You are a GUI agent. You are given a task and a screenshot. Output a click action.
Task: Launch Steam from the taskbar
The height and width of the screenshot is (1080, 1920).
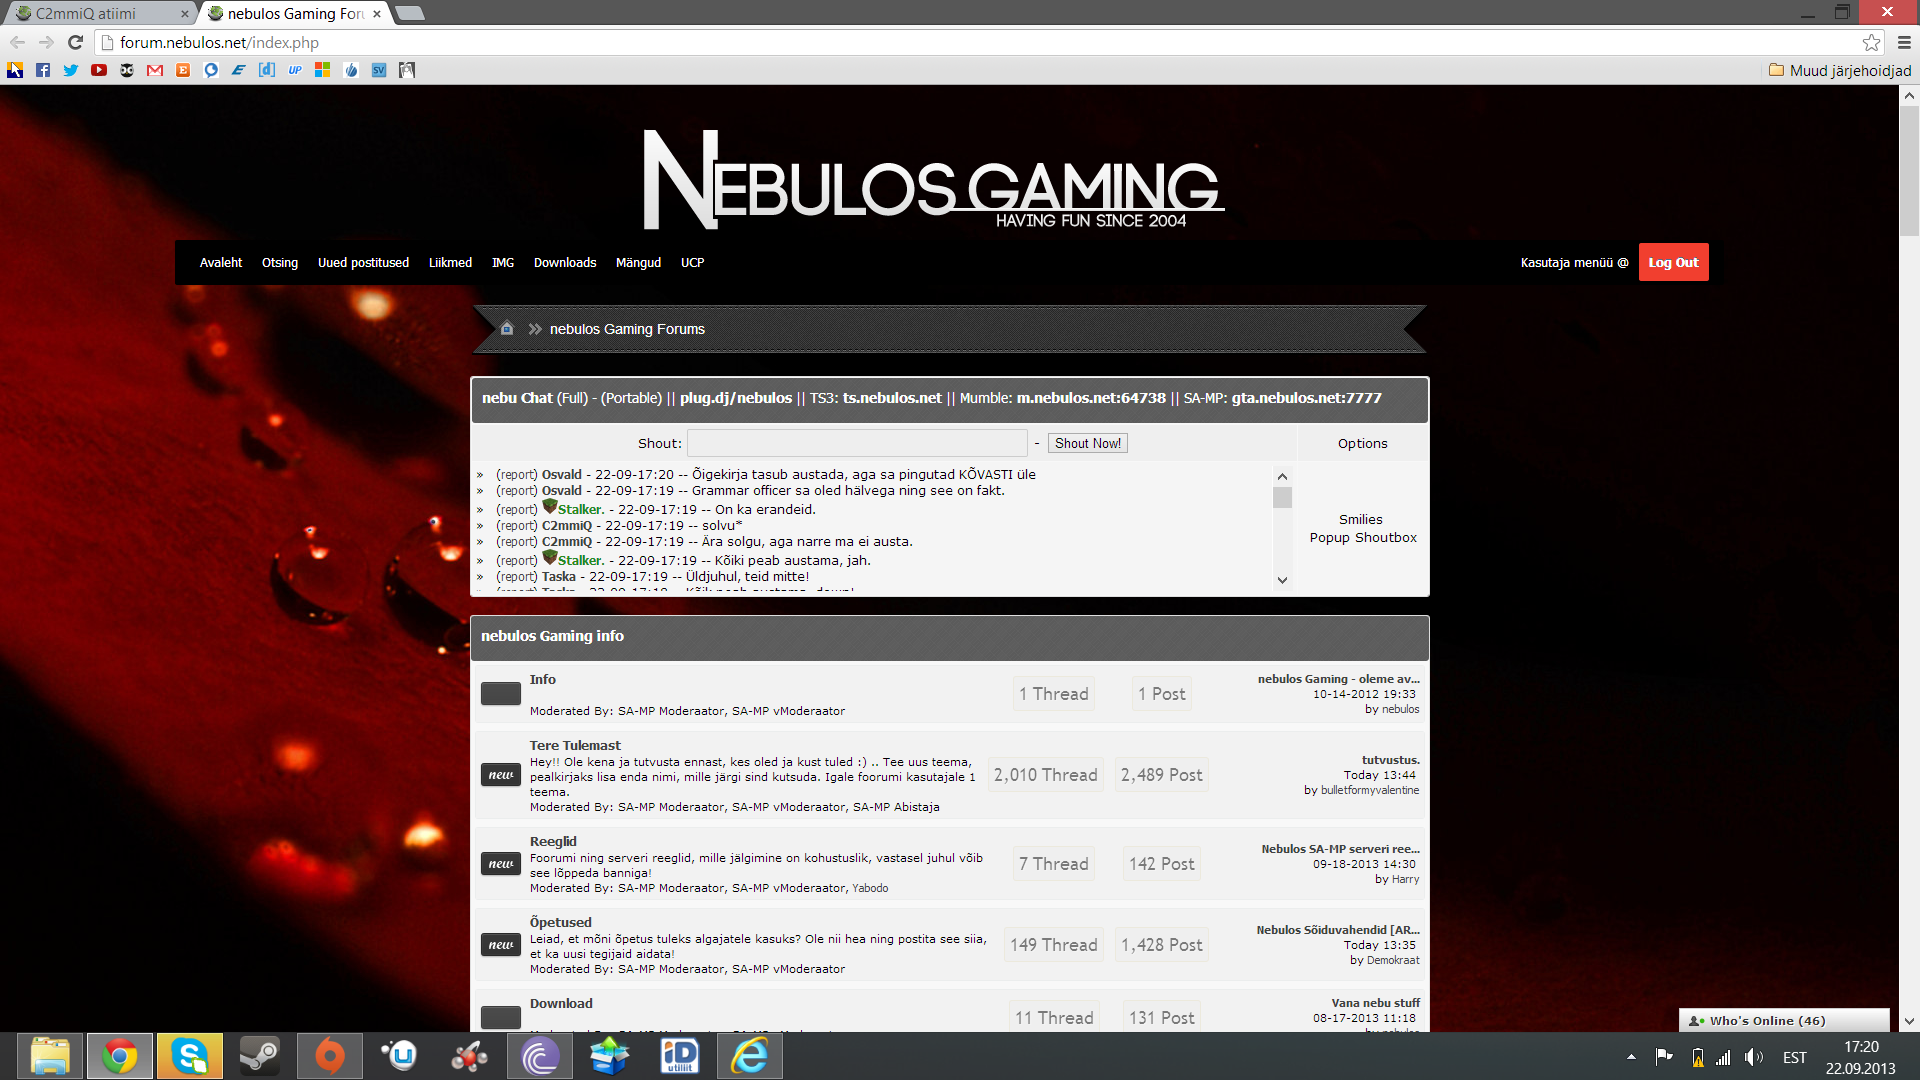pyautogui.click(x=259, y=1056)
